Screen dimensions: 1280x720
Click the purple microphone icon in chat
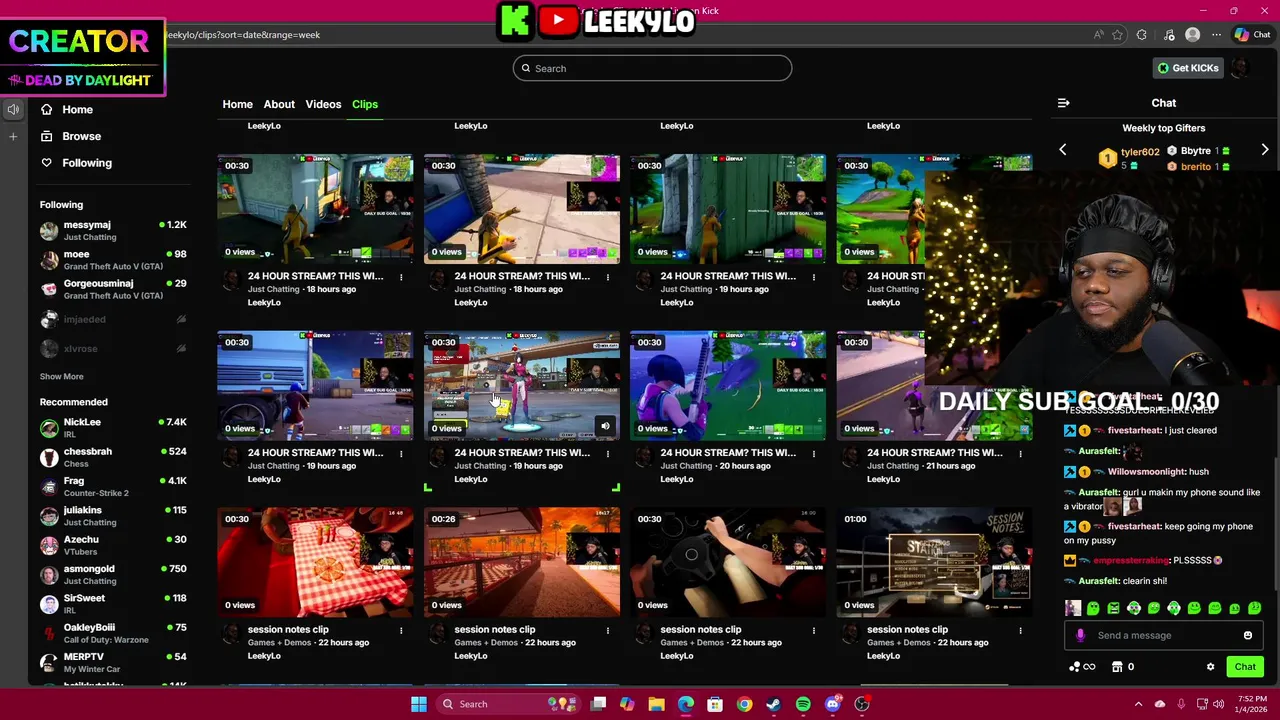tap(1080, 636)
